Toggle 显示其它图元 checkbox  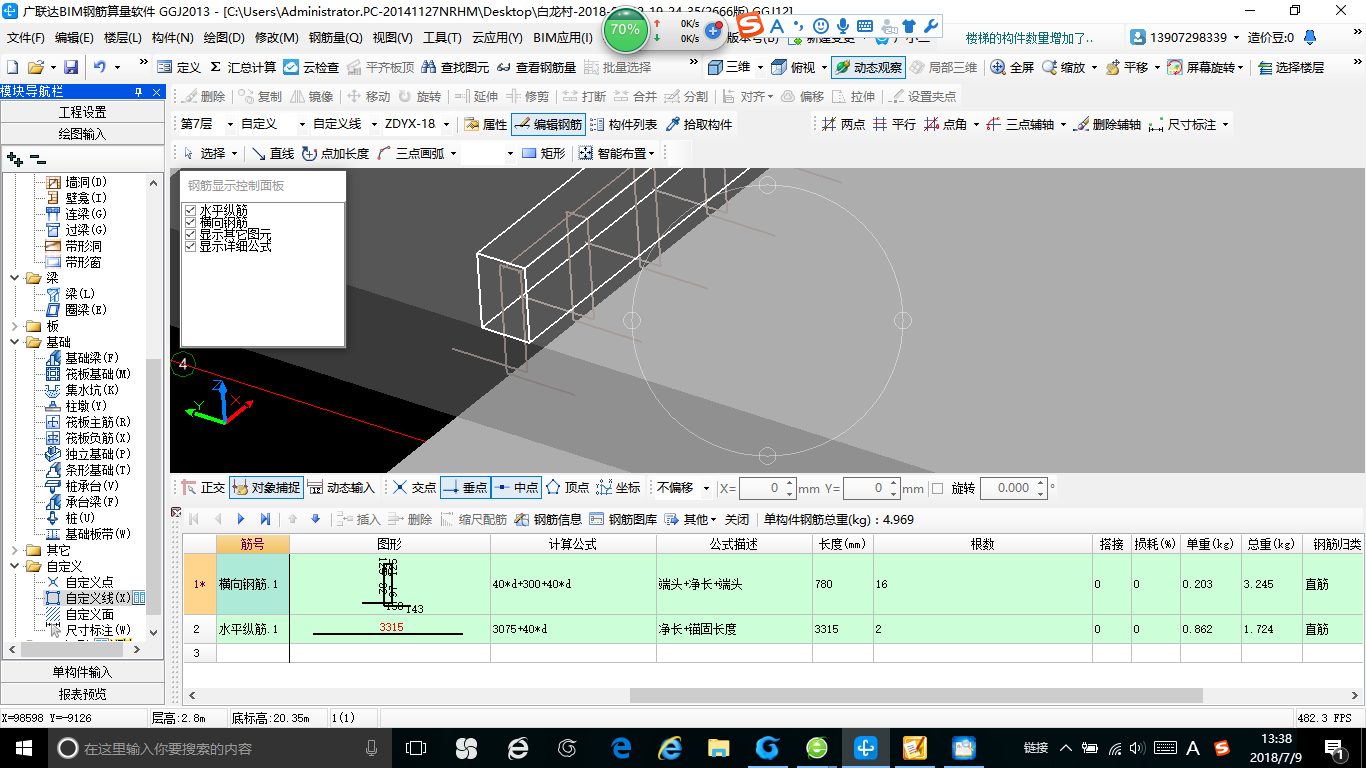190,234
